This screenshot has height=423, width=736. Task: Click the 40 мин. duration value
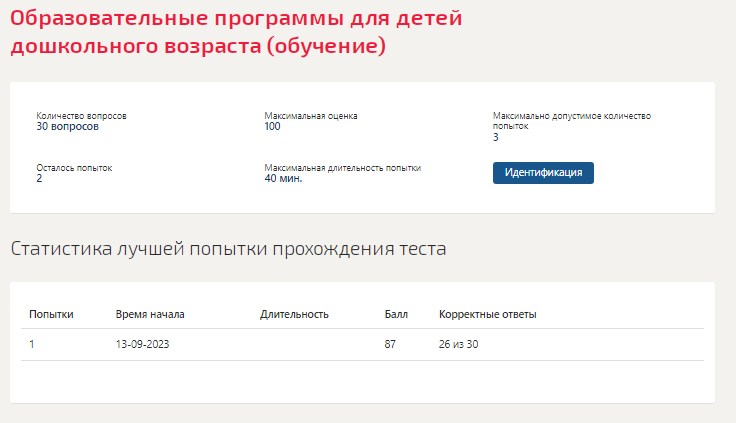284,178
